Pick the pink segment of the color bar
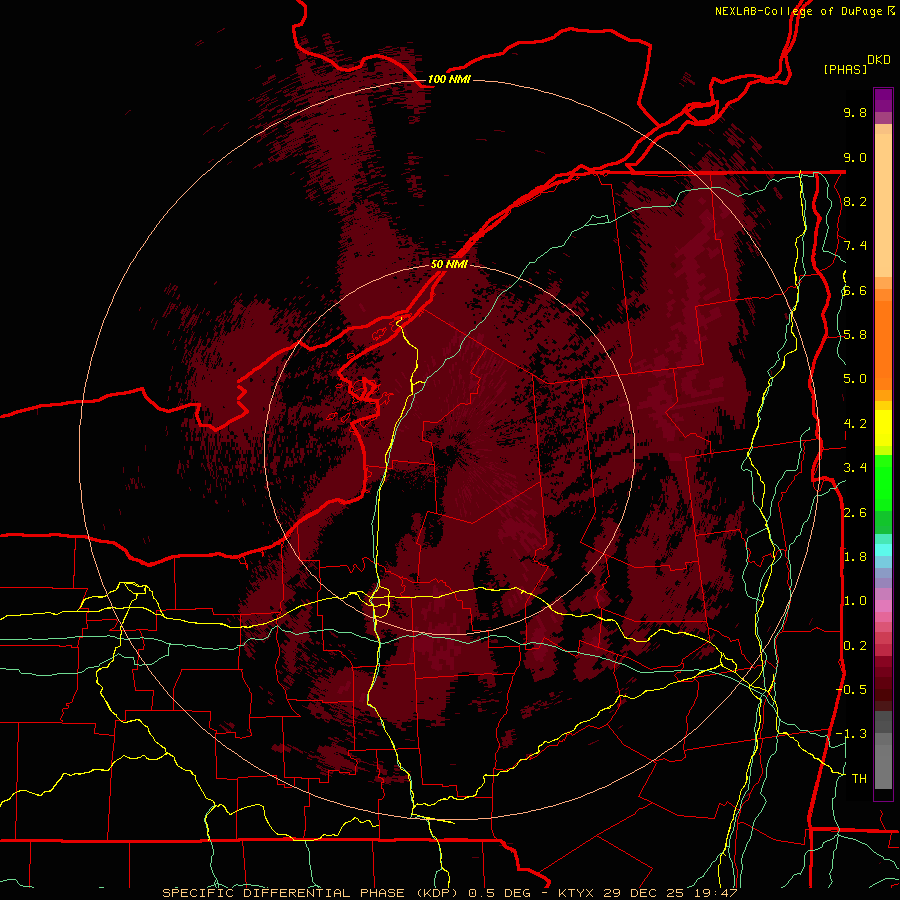The width and height of the screenshot is (900, 900). [883, 606]
